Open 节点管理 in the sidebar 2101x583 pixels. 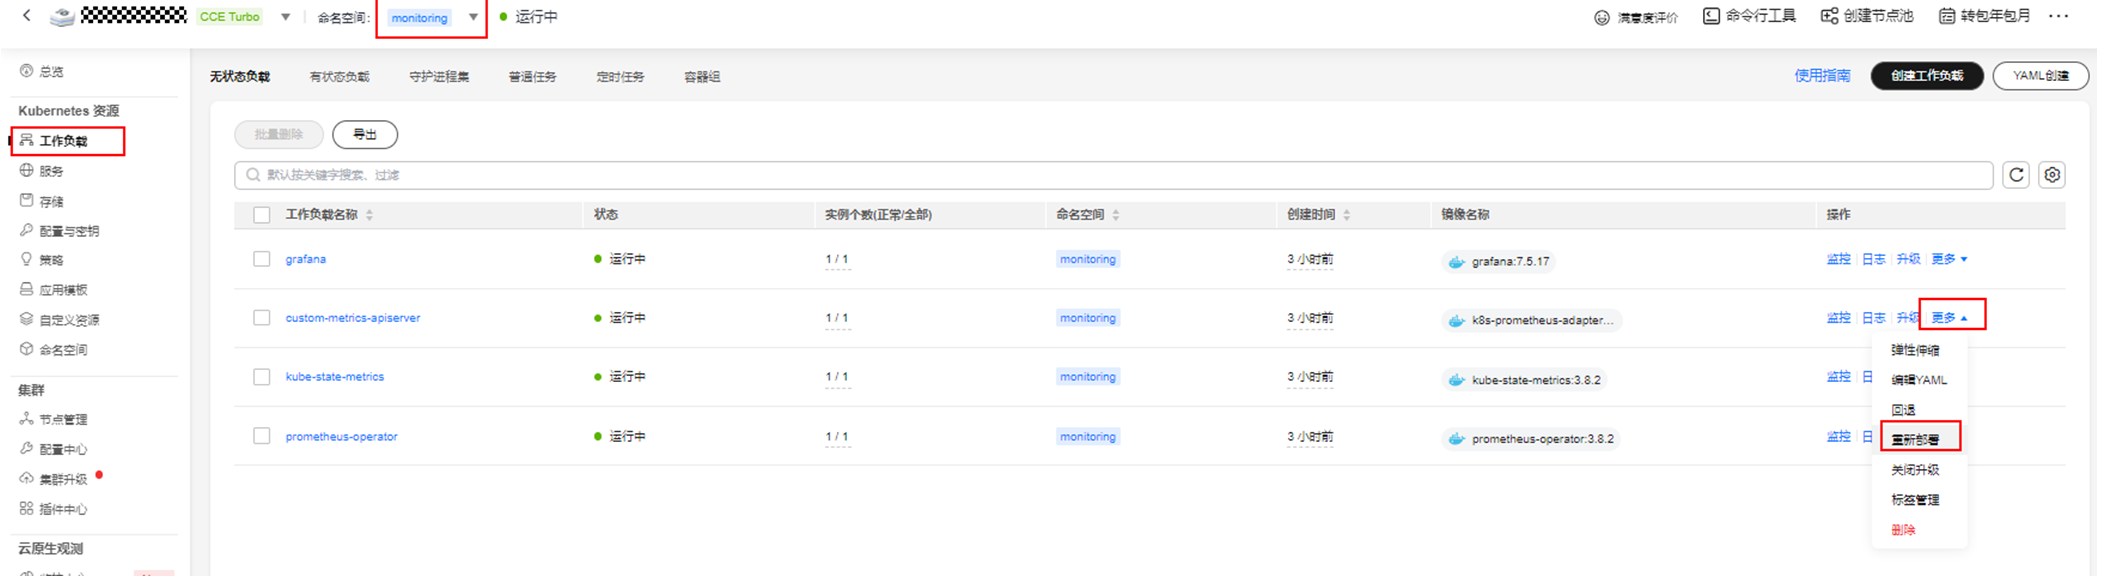point(62,420)
